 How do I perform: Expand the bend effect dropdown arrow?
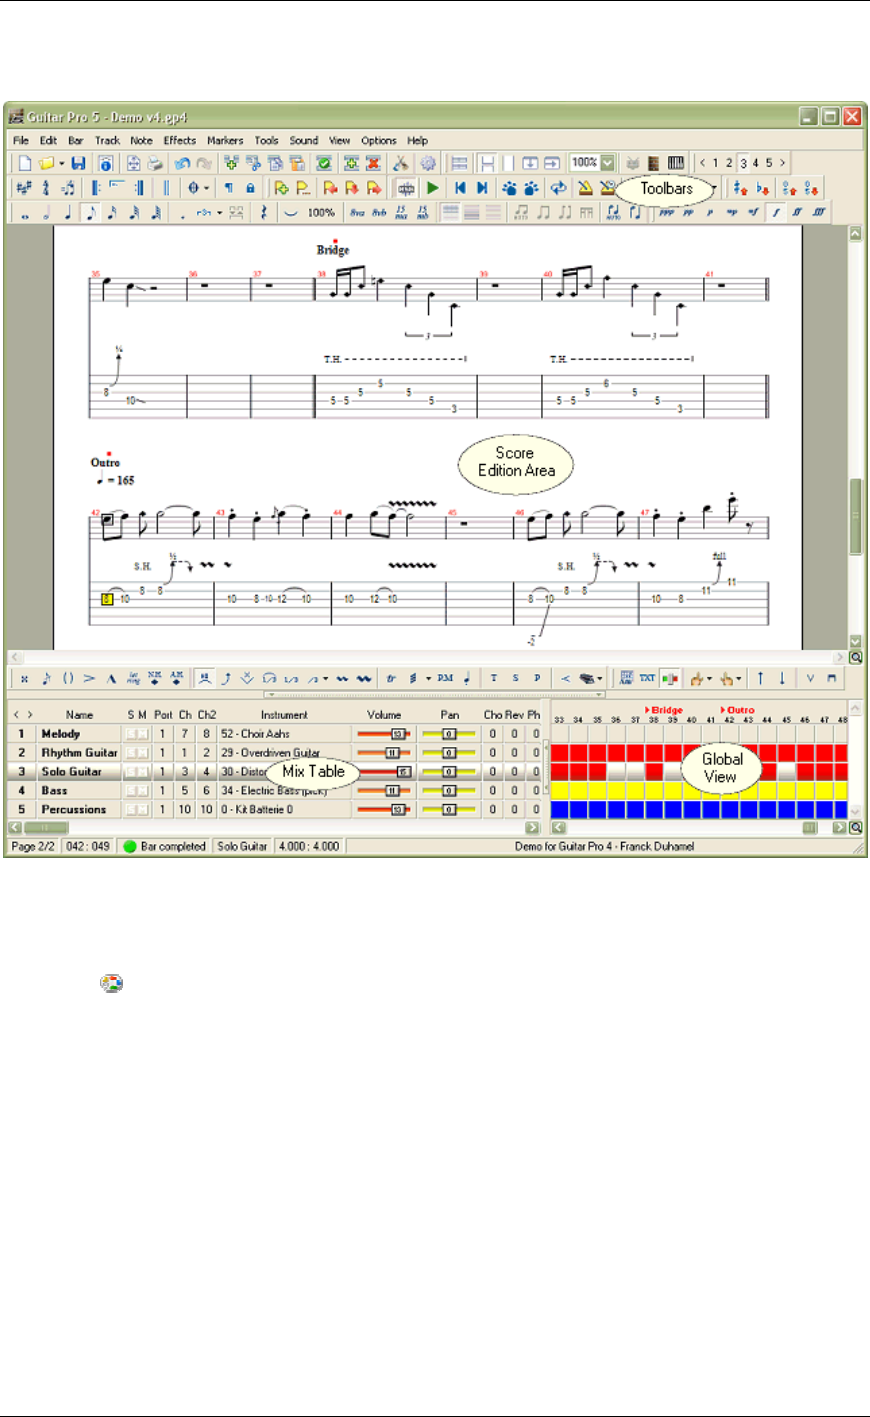tap(325, 678)
